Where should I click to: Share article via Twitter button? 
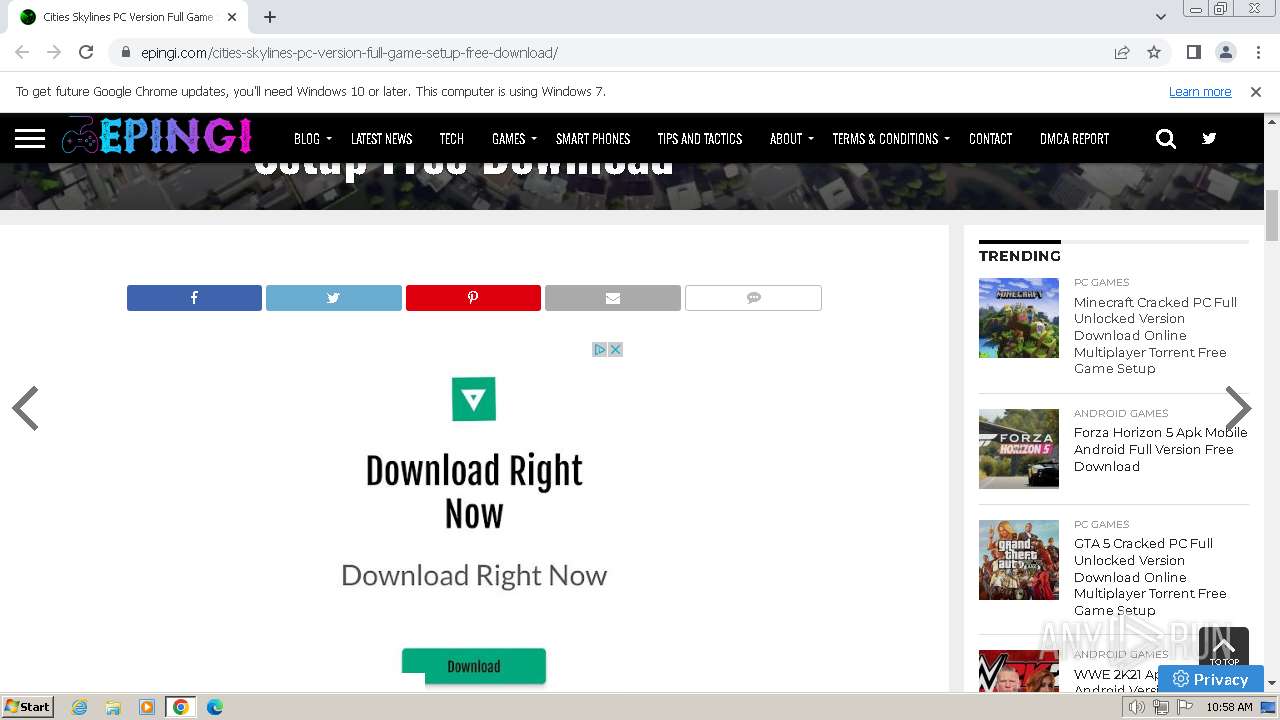click(x=333, y=298)
